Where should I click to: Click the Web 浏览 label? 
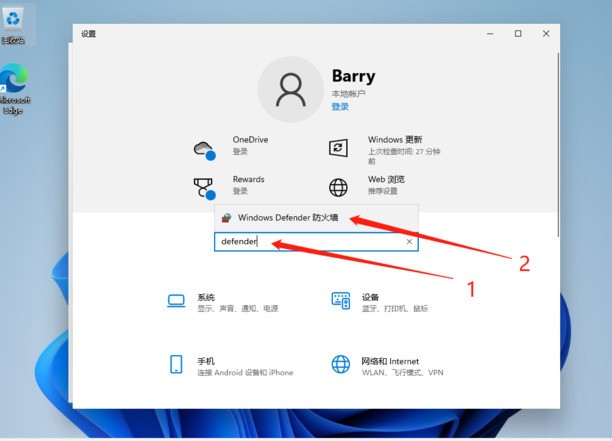click(x=386, y=179)
